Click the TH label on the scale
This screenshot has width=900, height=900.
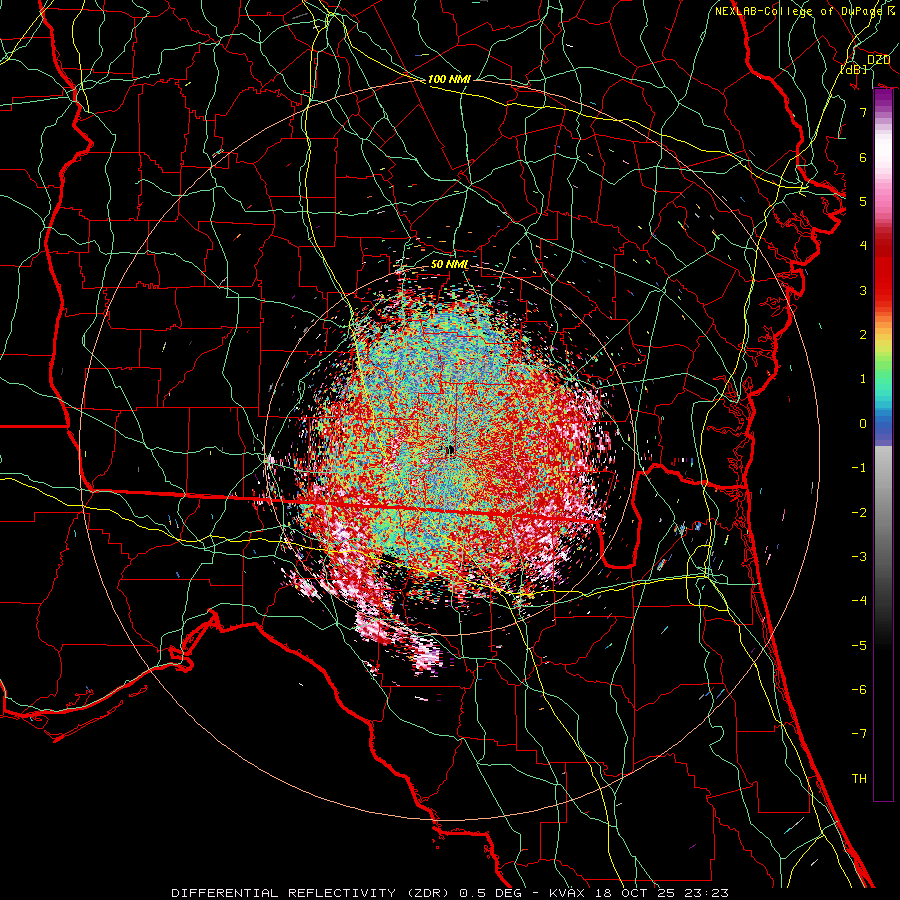859,779
